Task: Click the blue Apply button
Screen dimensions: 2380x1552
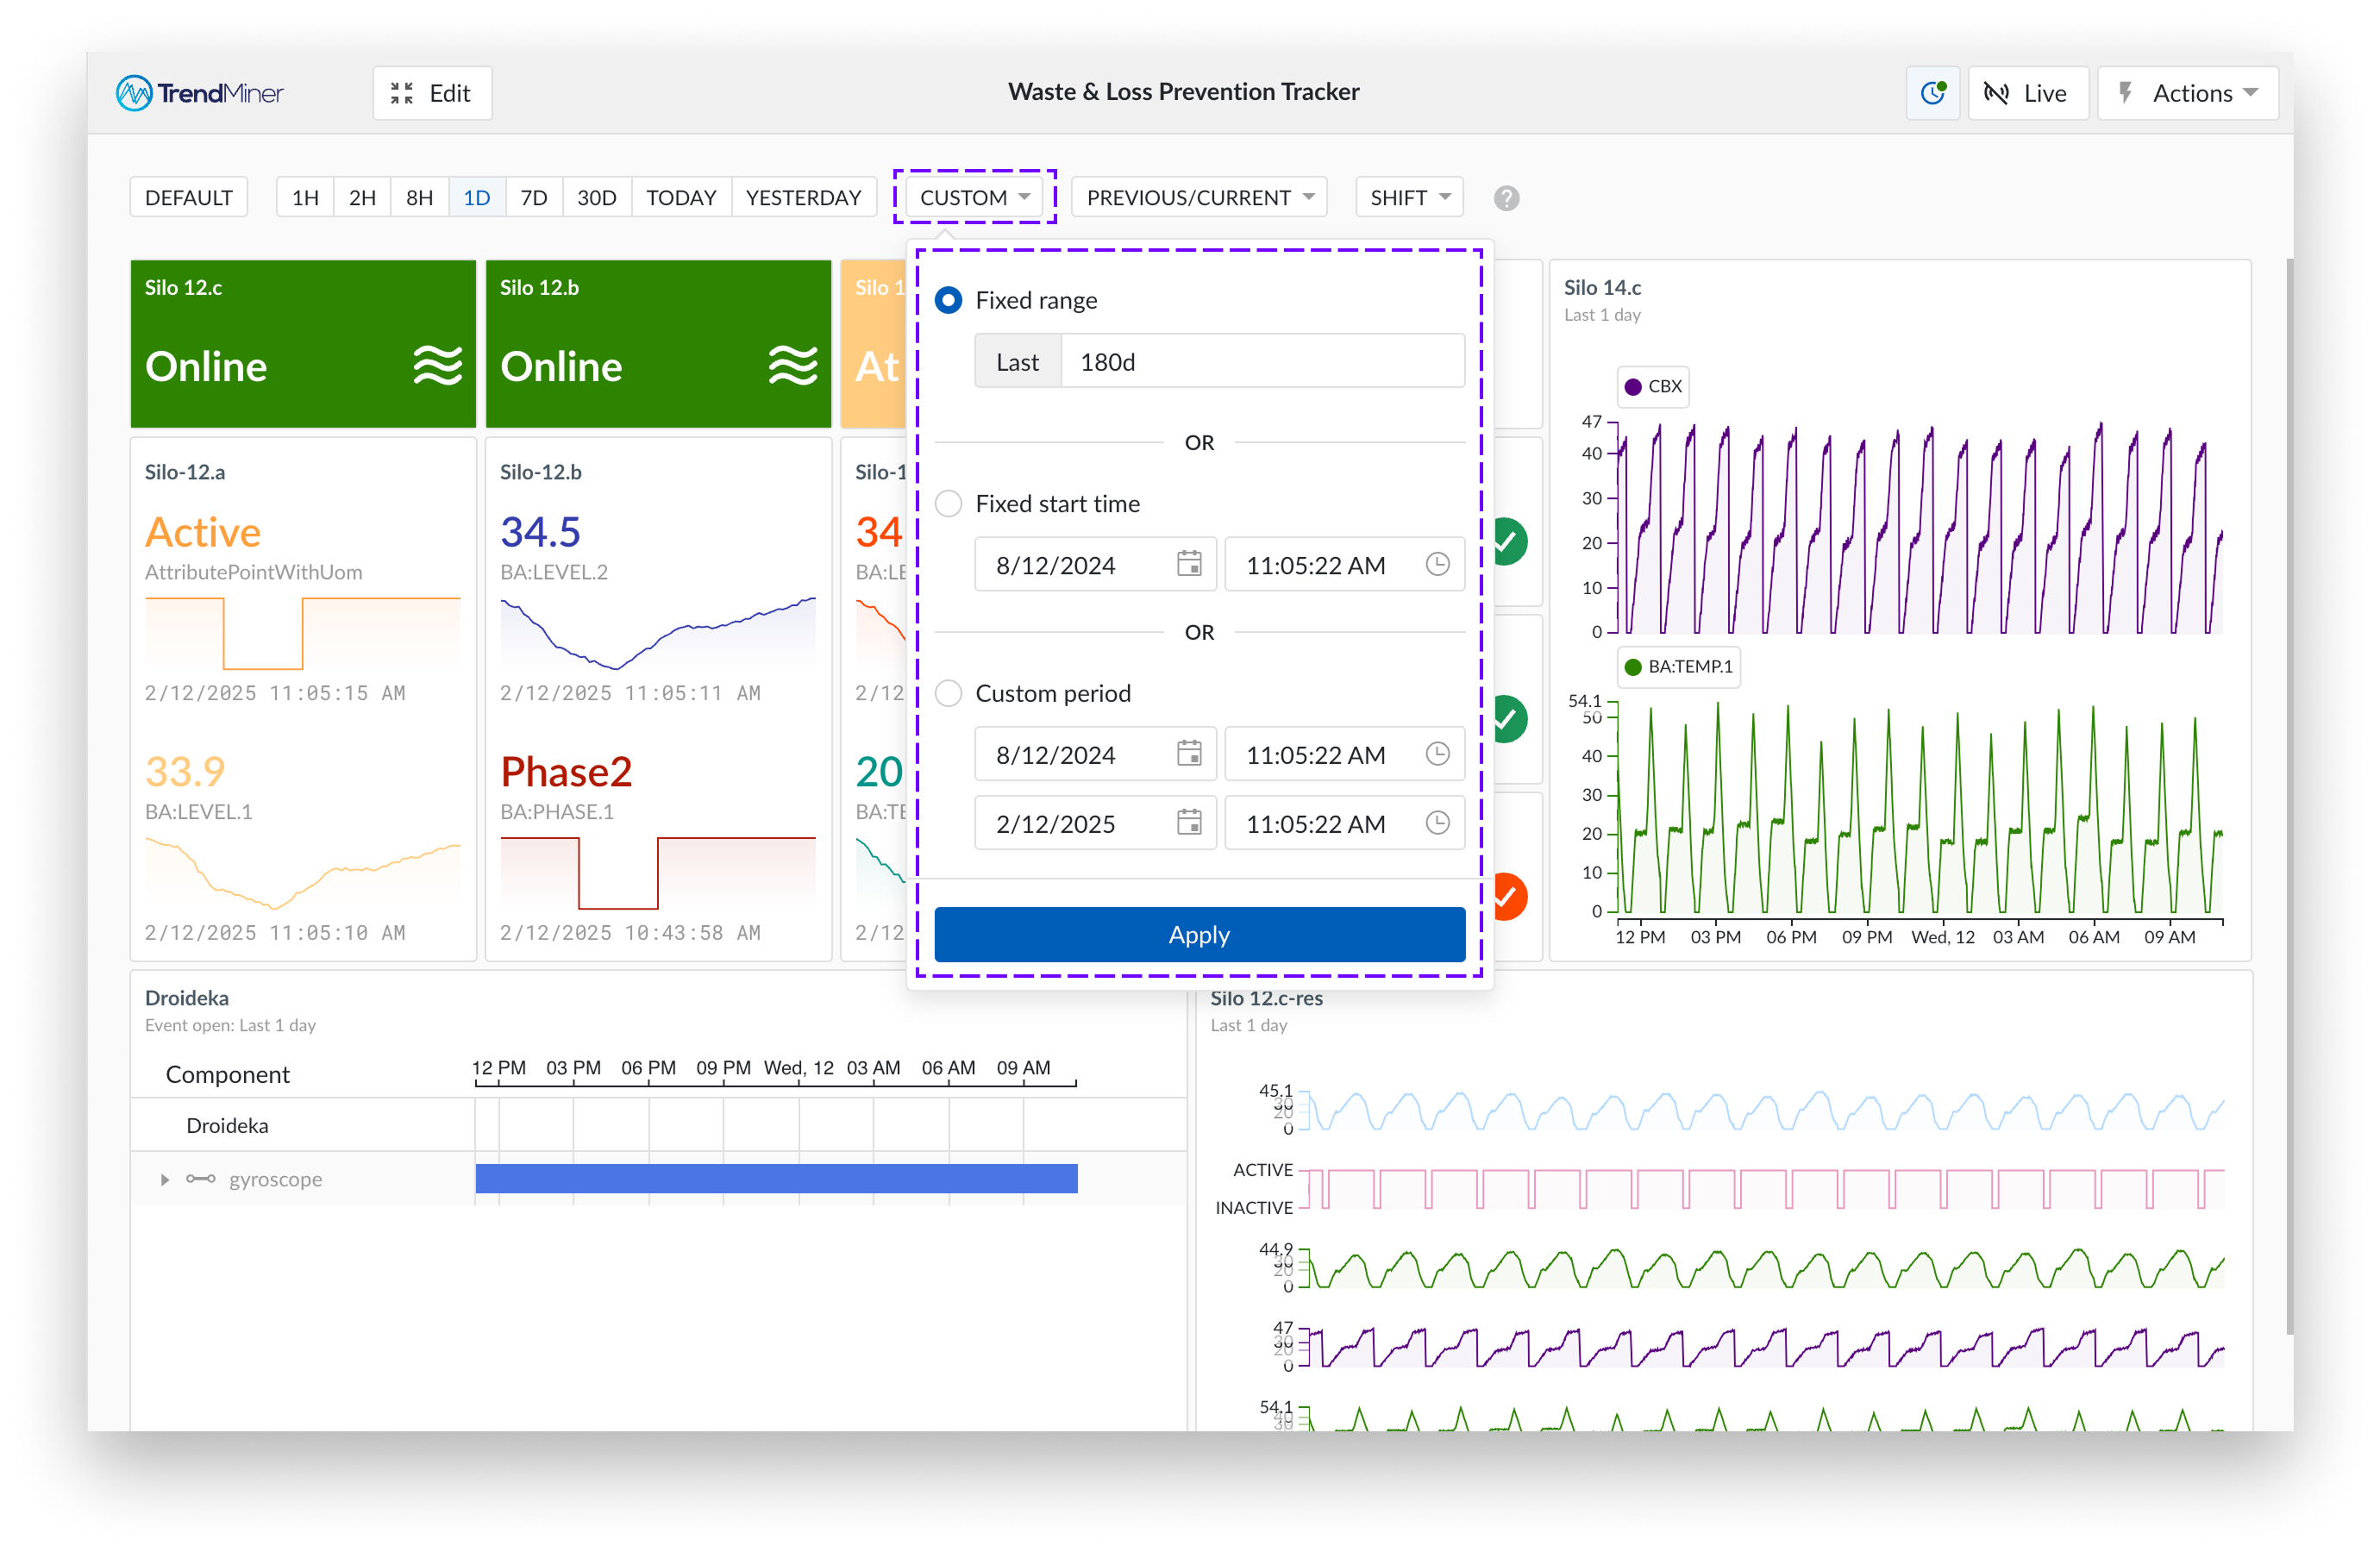Action: pyautogui.click(x=1198, y=934)
